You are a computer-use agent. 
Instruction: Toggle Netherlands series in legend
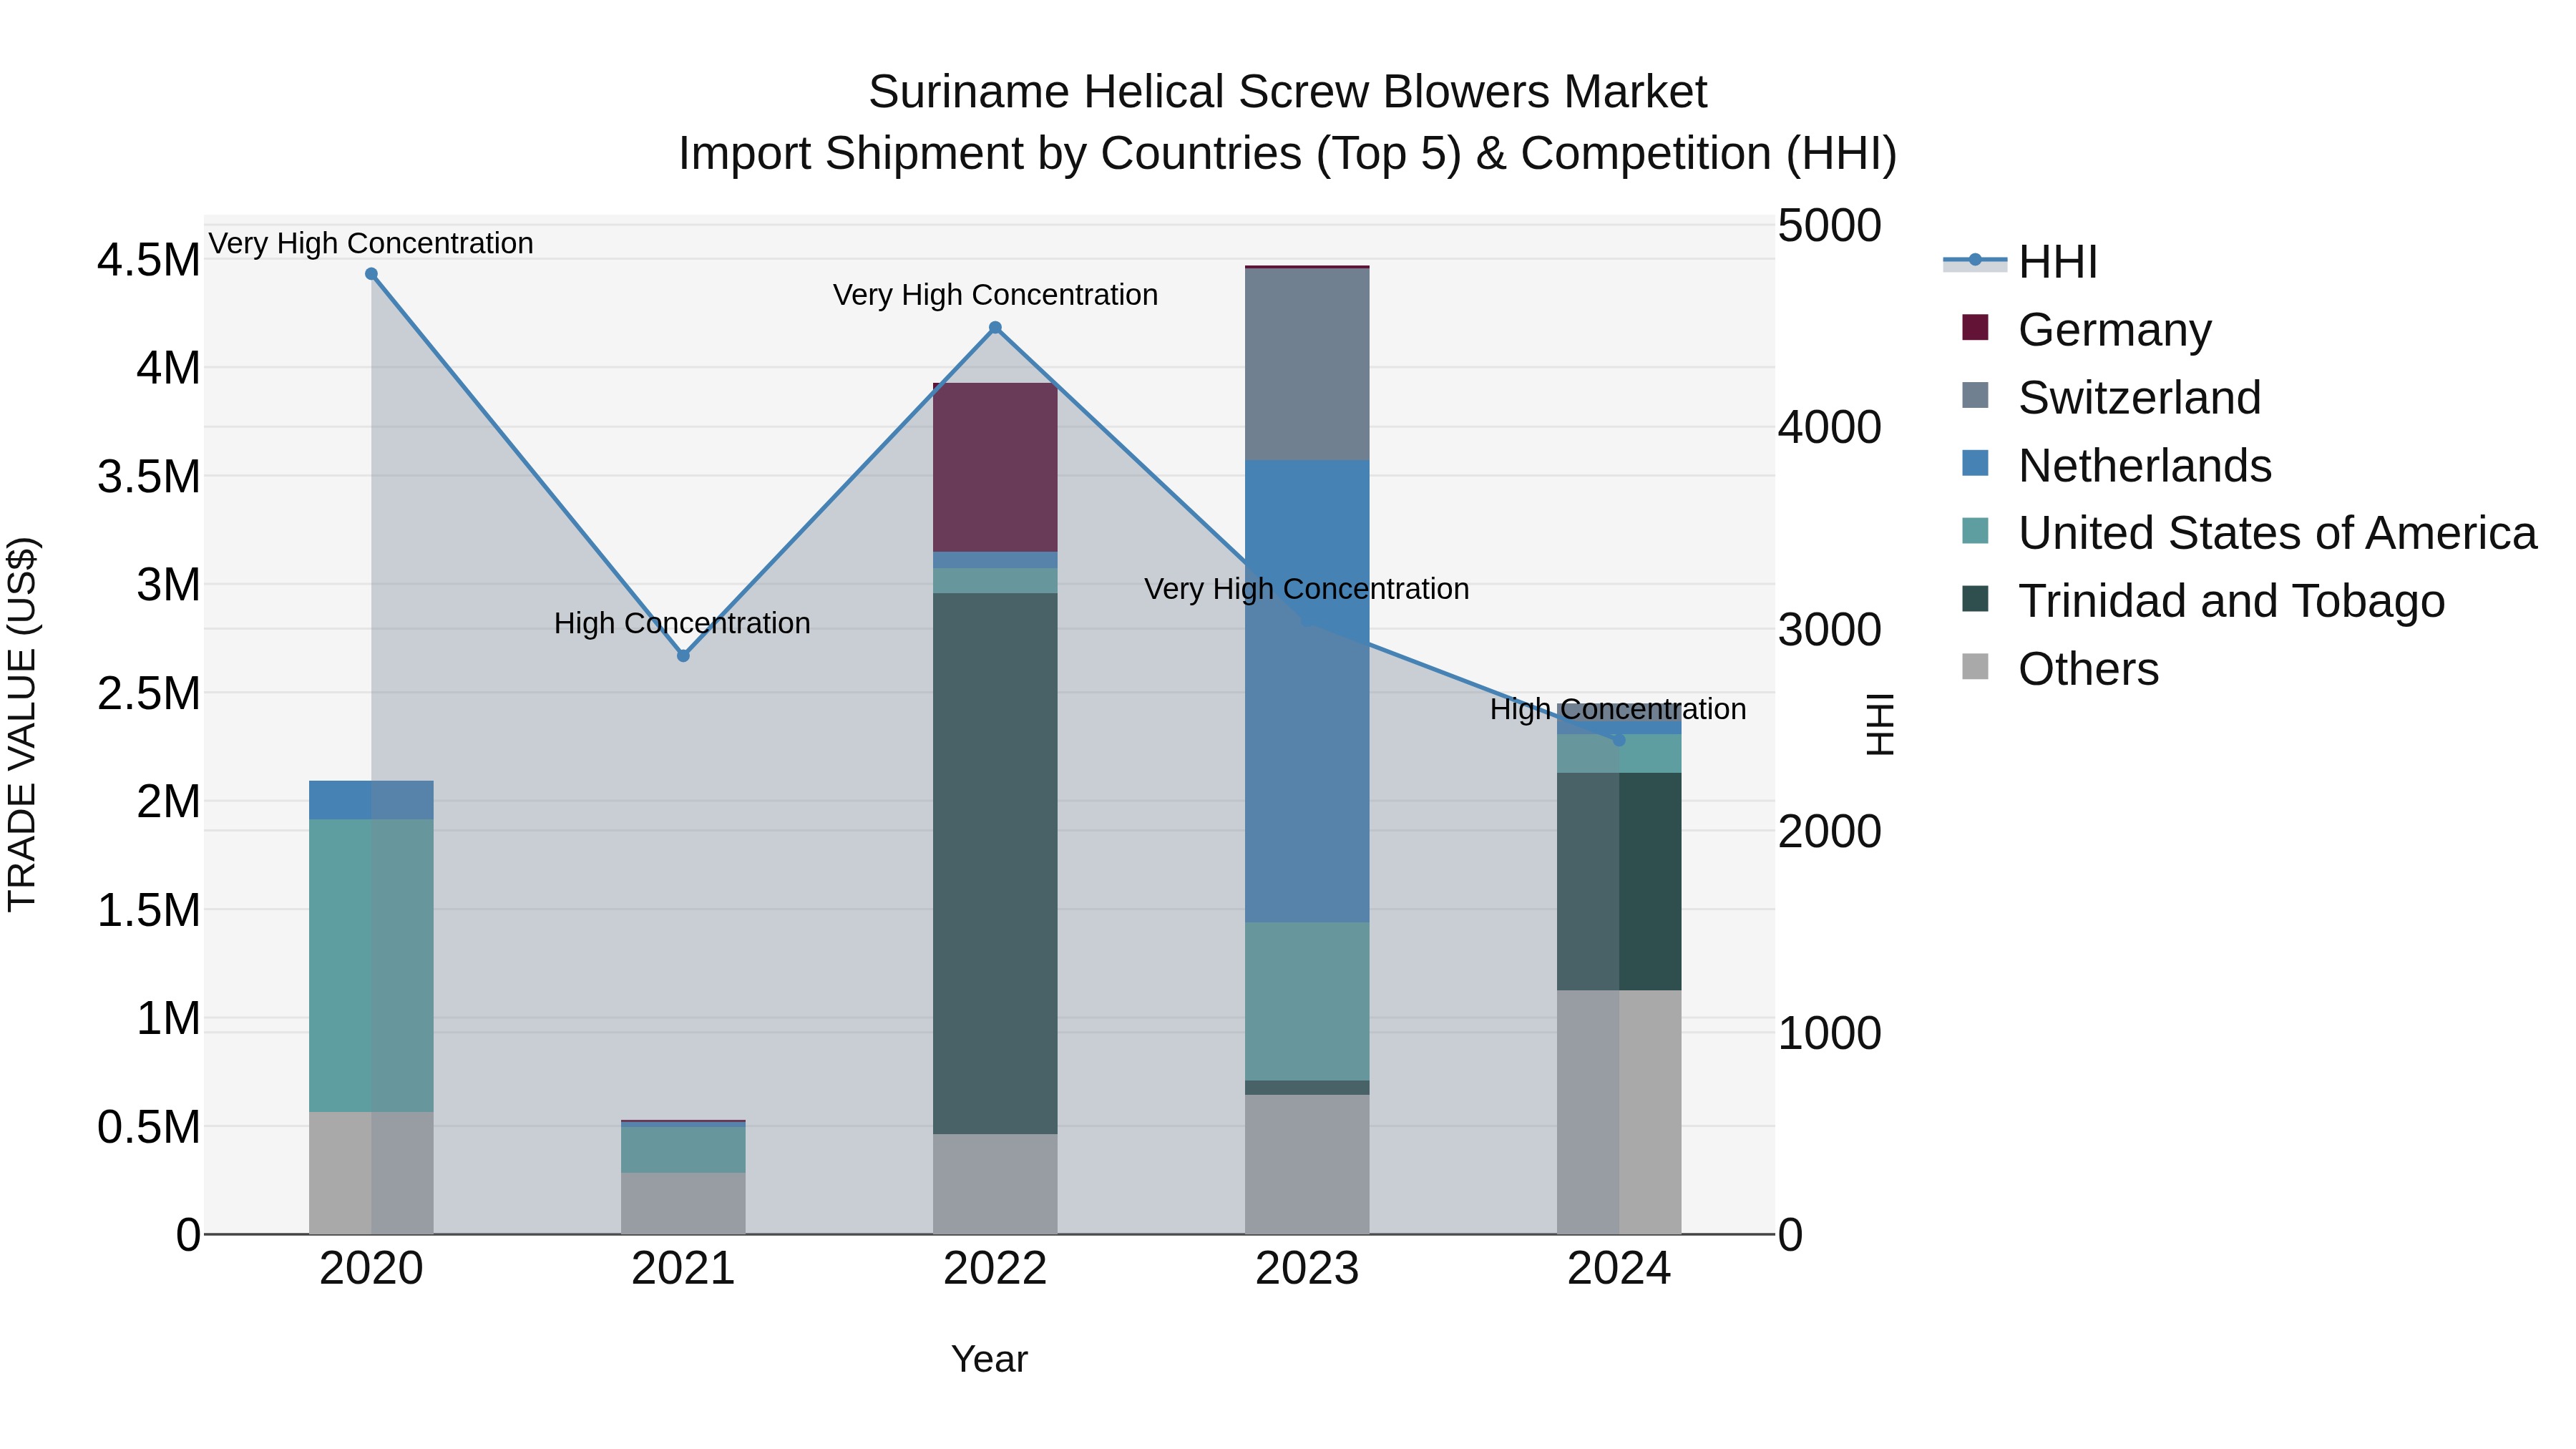point(2117,465)
